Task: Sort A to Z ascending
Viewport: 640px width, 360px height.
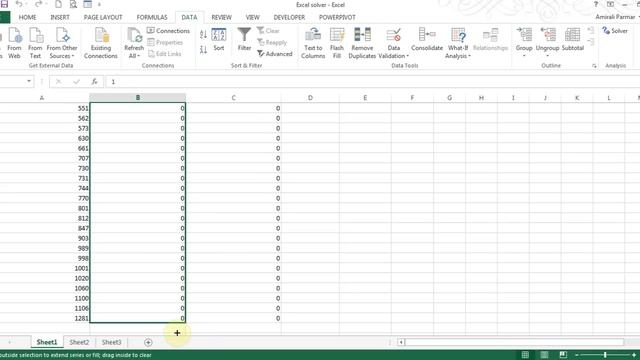Action: (x=203, y=35)
